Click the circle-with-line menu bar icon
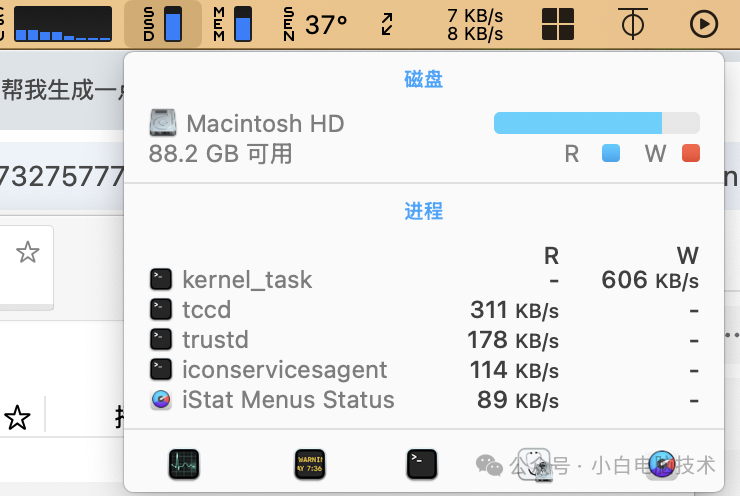This screenshot has height=496, width=740. 632,24
